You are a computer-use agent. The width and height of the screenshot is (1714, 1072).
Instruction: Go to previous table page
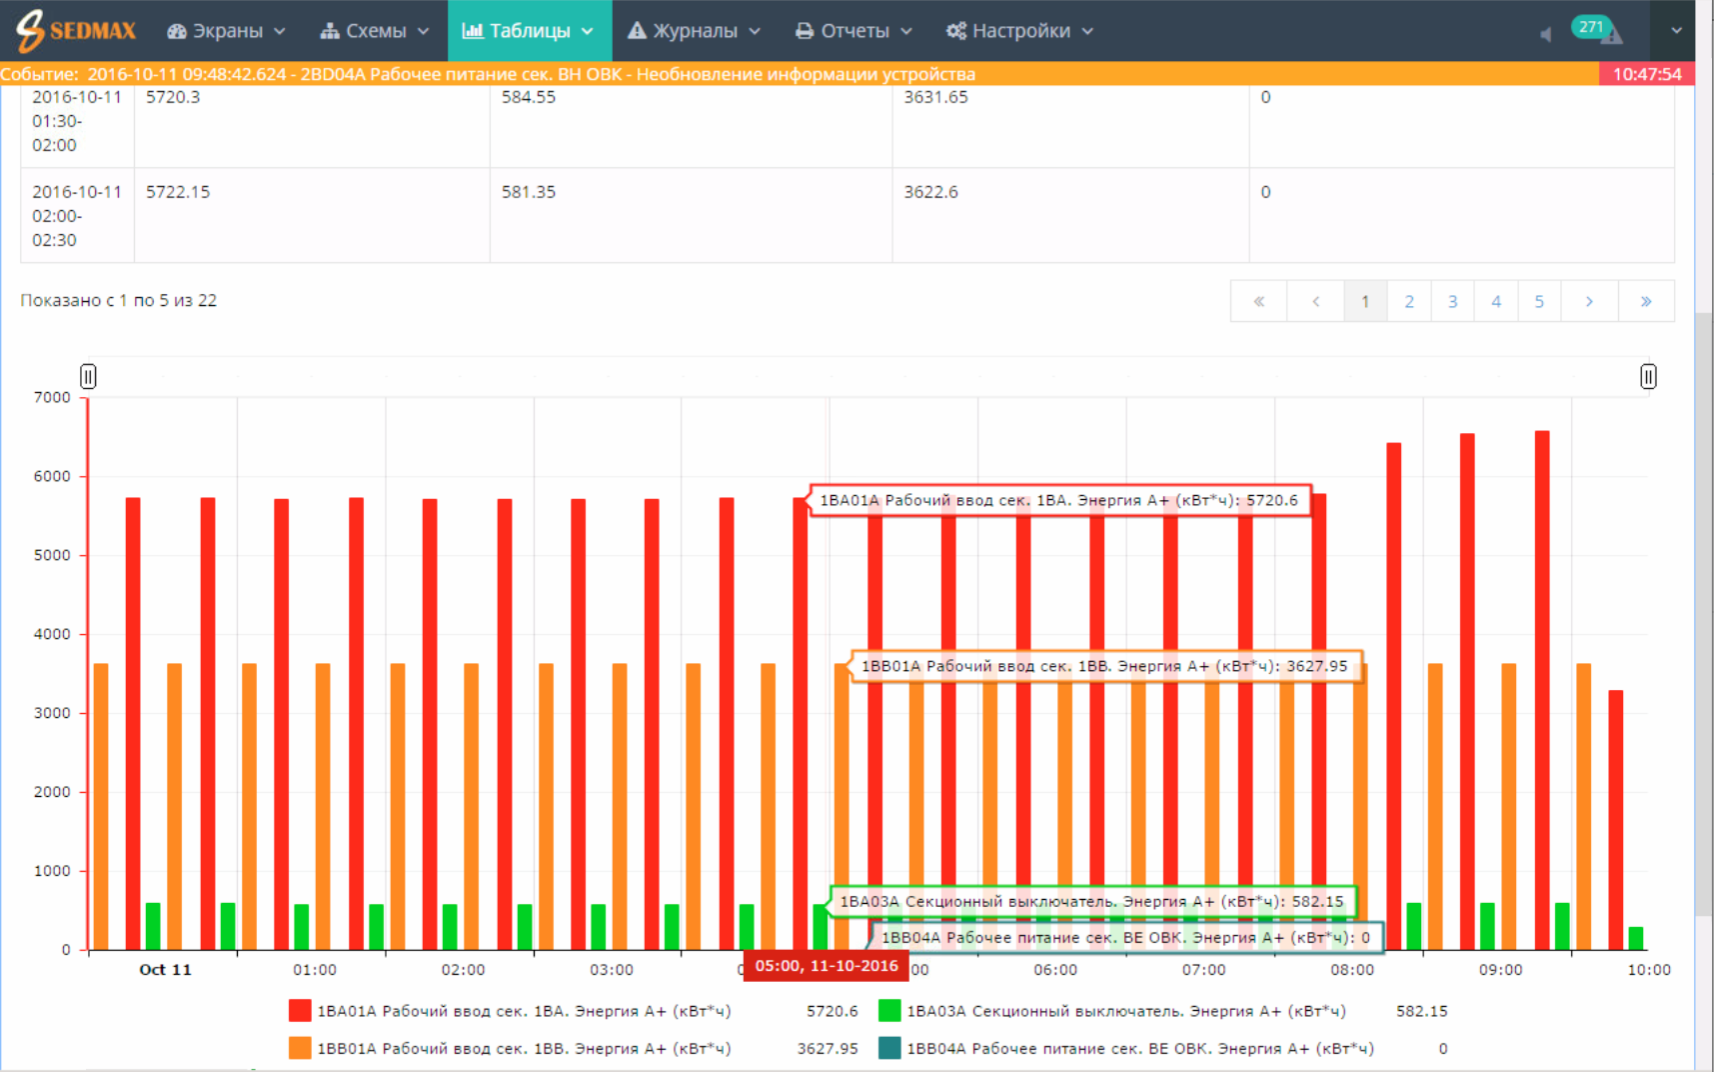tap(1315, 301)
